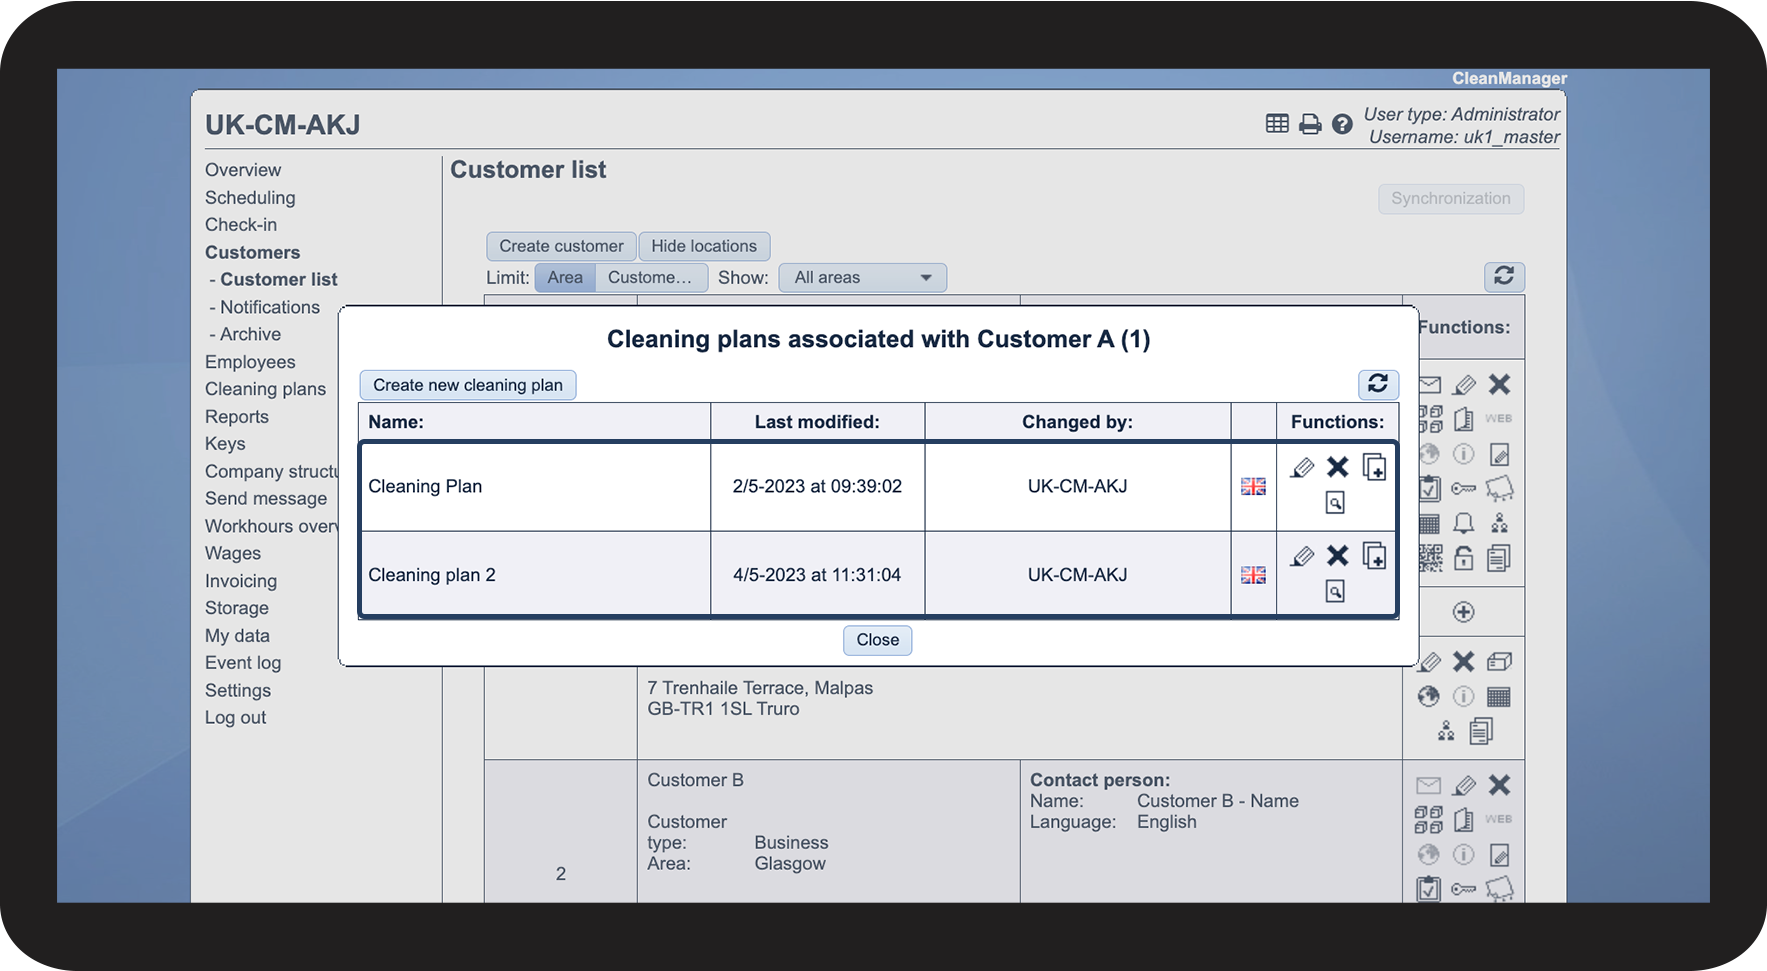Open "Scheduling" in the sidebar menu
This screenshot has width=1767, height=971.
(x=250, y=198)
